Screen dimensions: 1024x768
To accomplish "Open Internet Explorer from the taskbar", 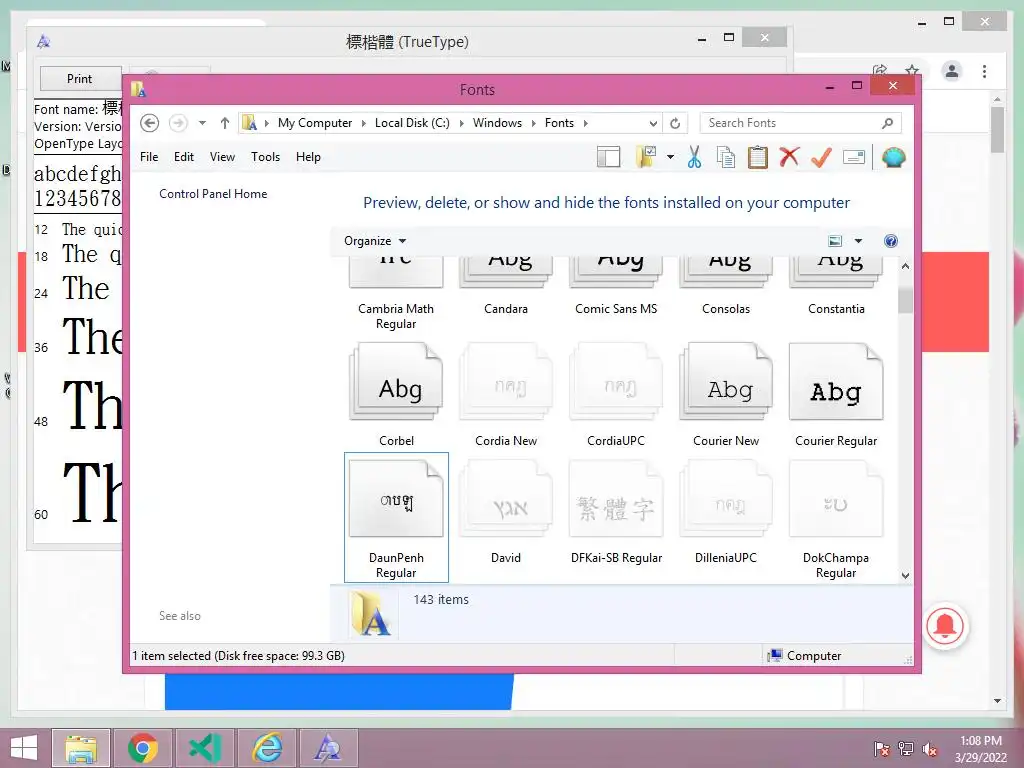I will tap(266, 748).
